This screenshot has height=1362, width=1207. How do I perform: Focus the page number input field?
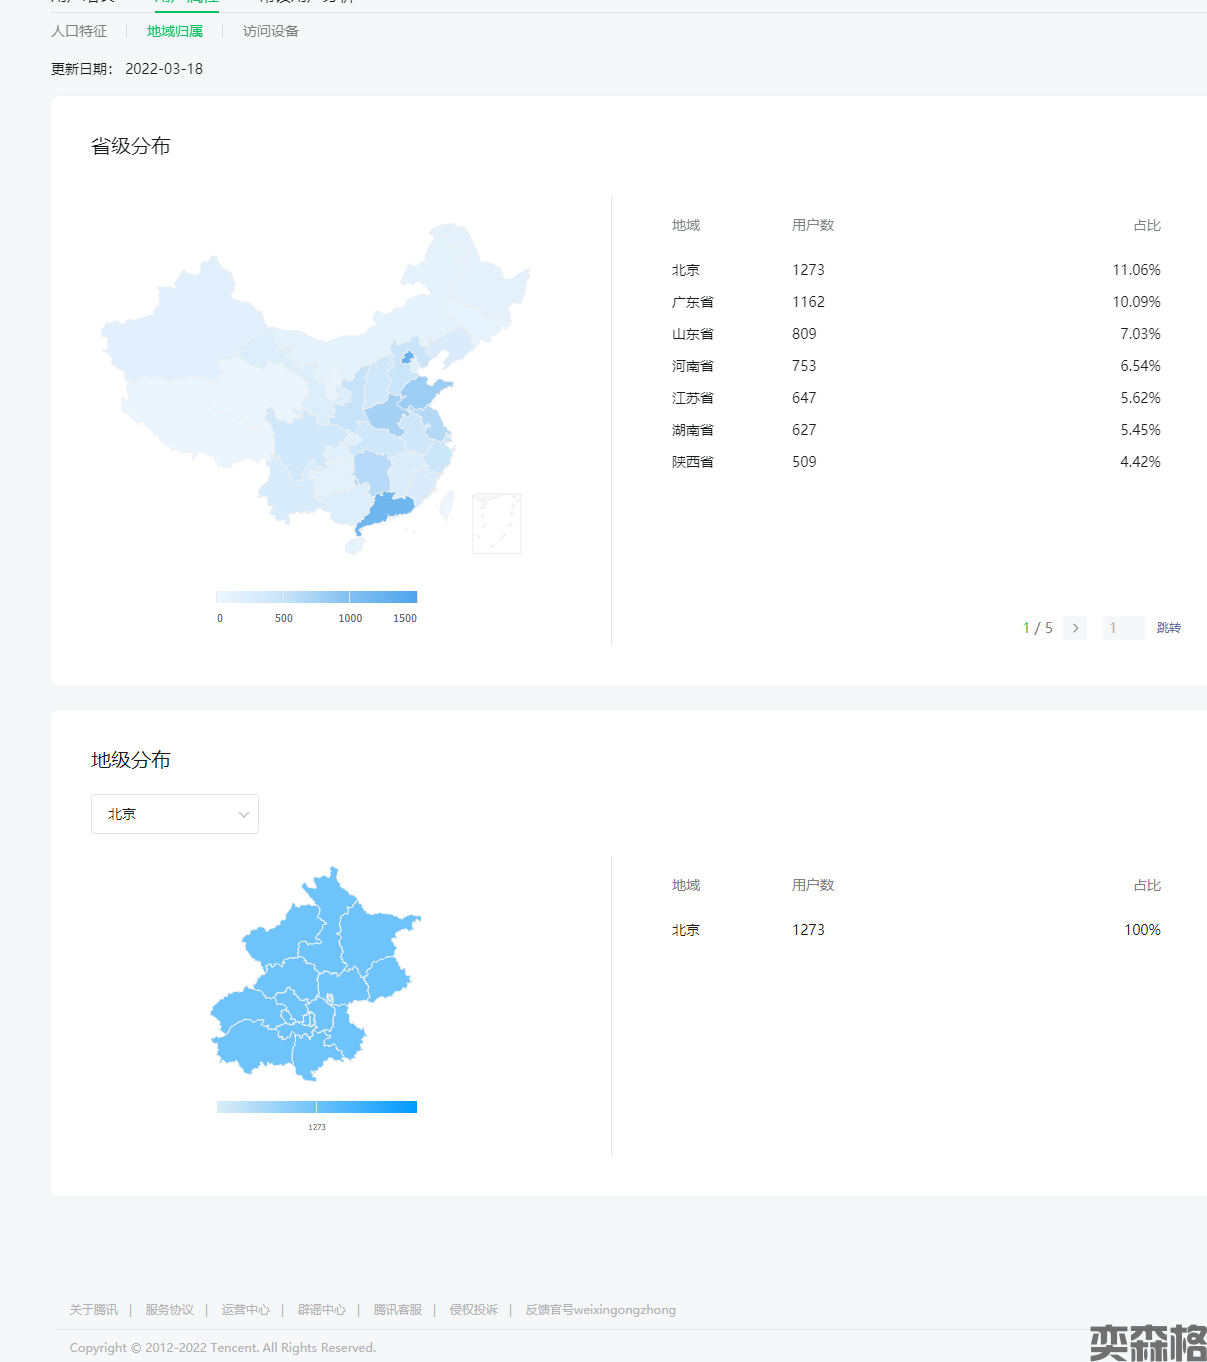[x=1122, y=628]
